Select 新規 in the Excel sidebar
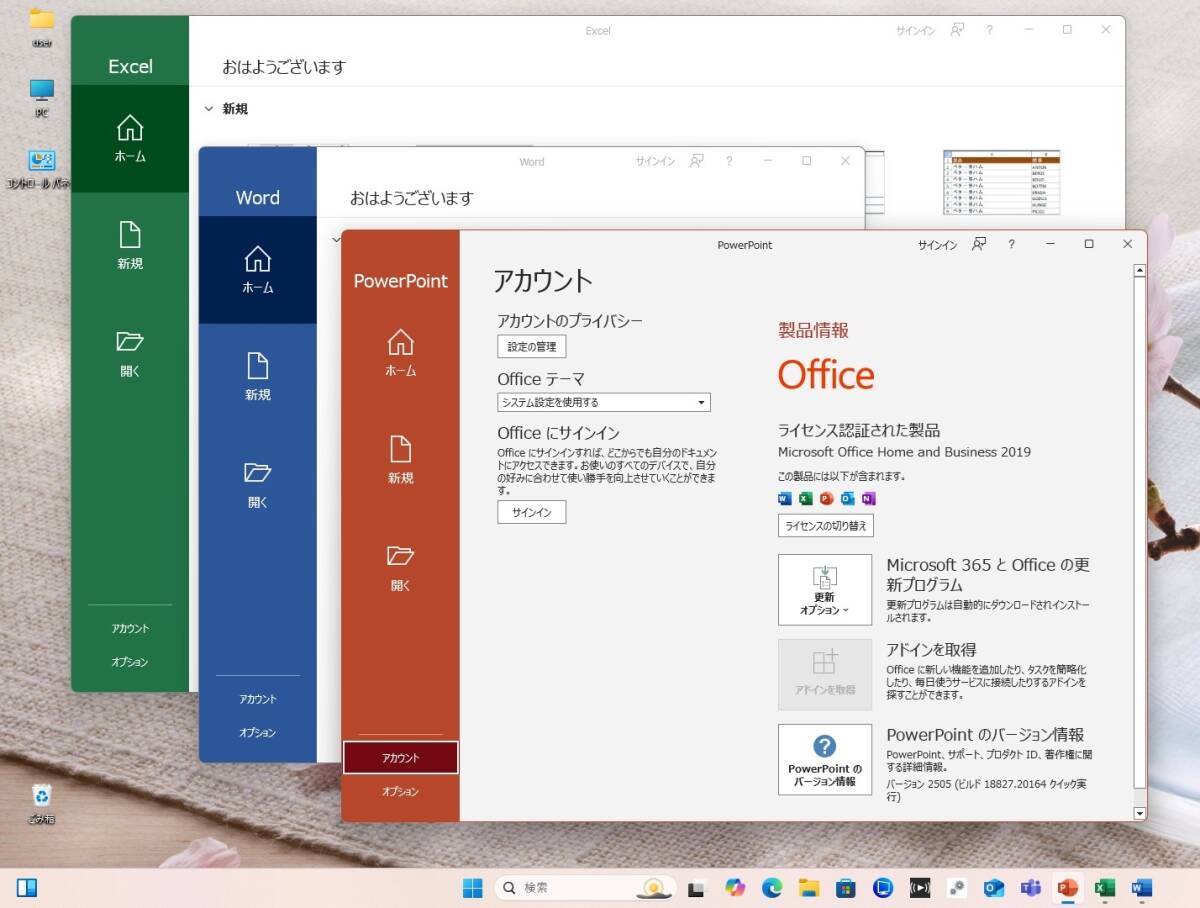This screenshot has height=908, width=1200. pos(130,246)
